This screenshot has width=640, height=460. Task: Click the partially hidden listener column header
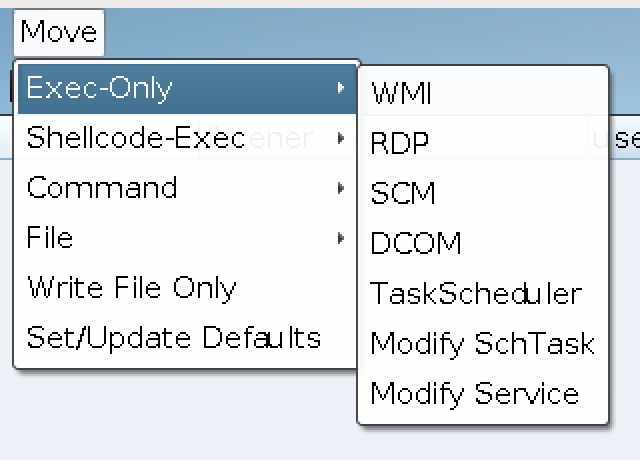282,138
